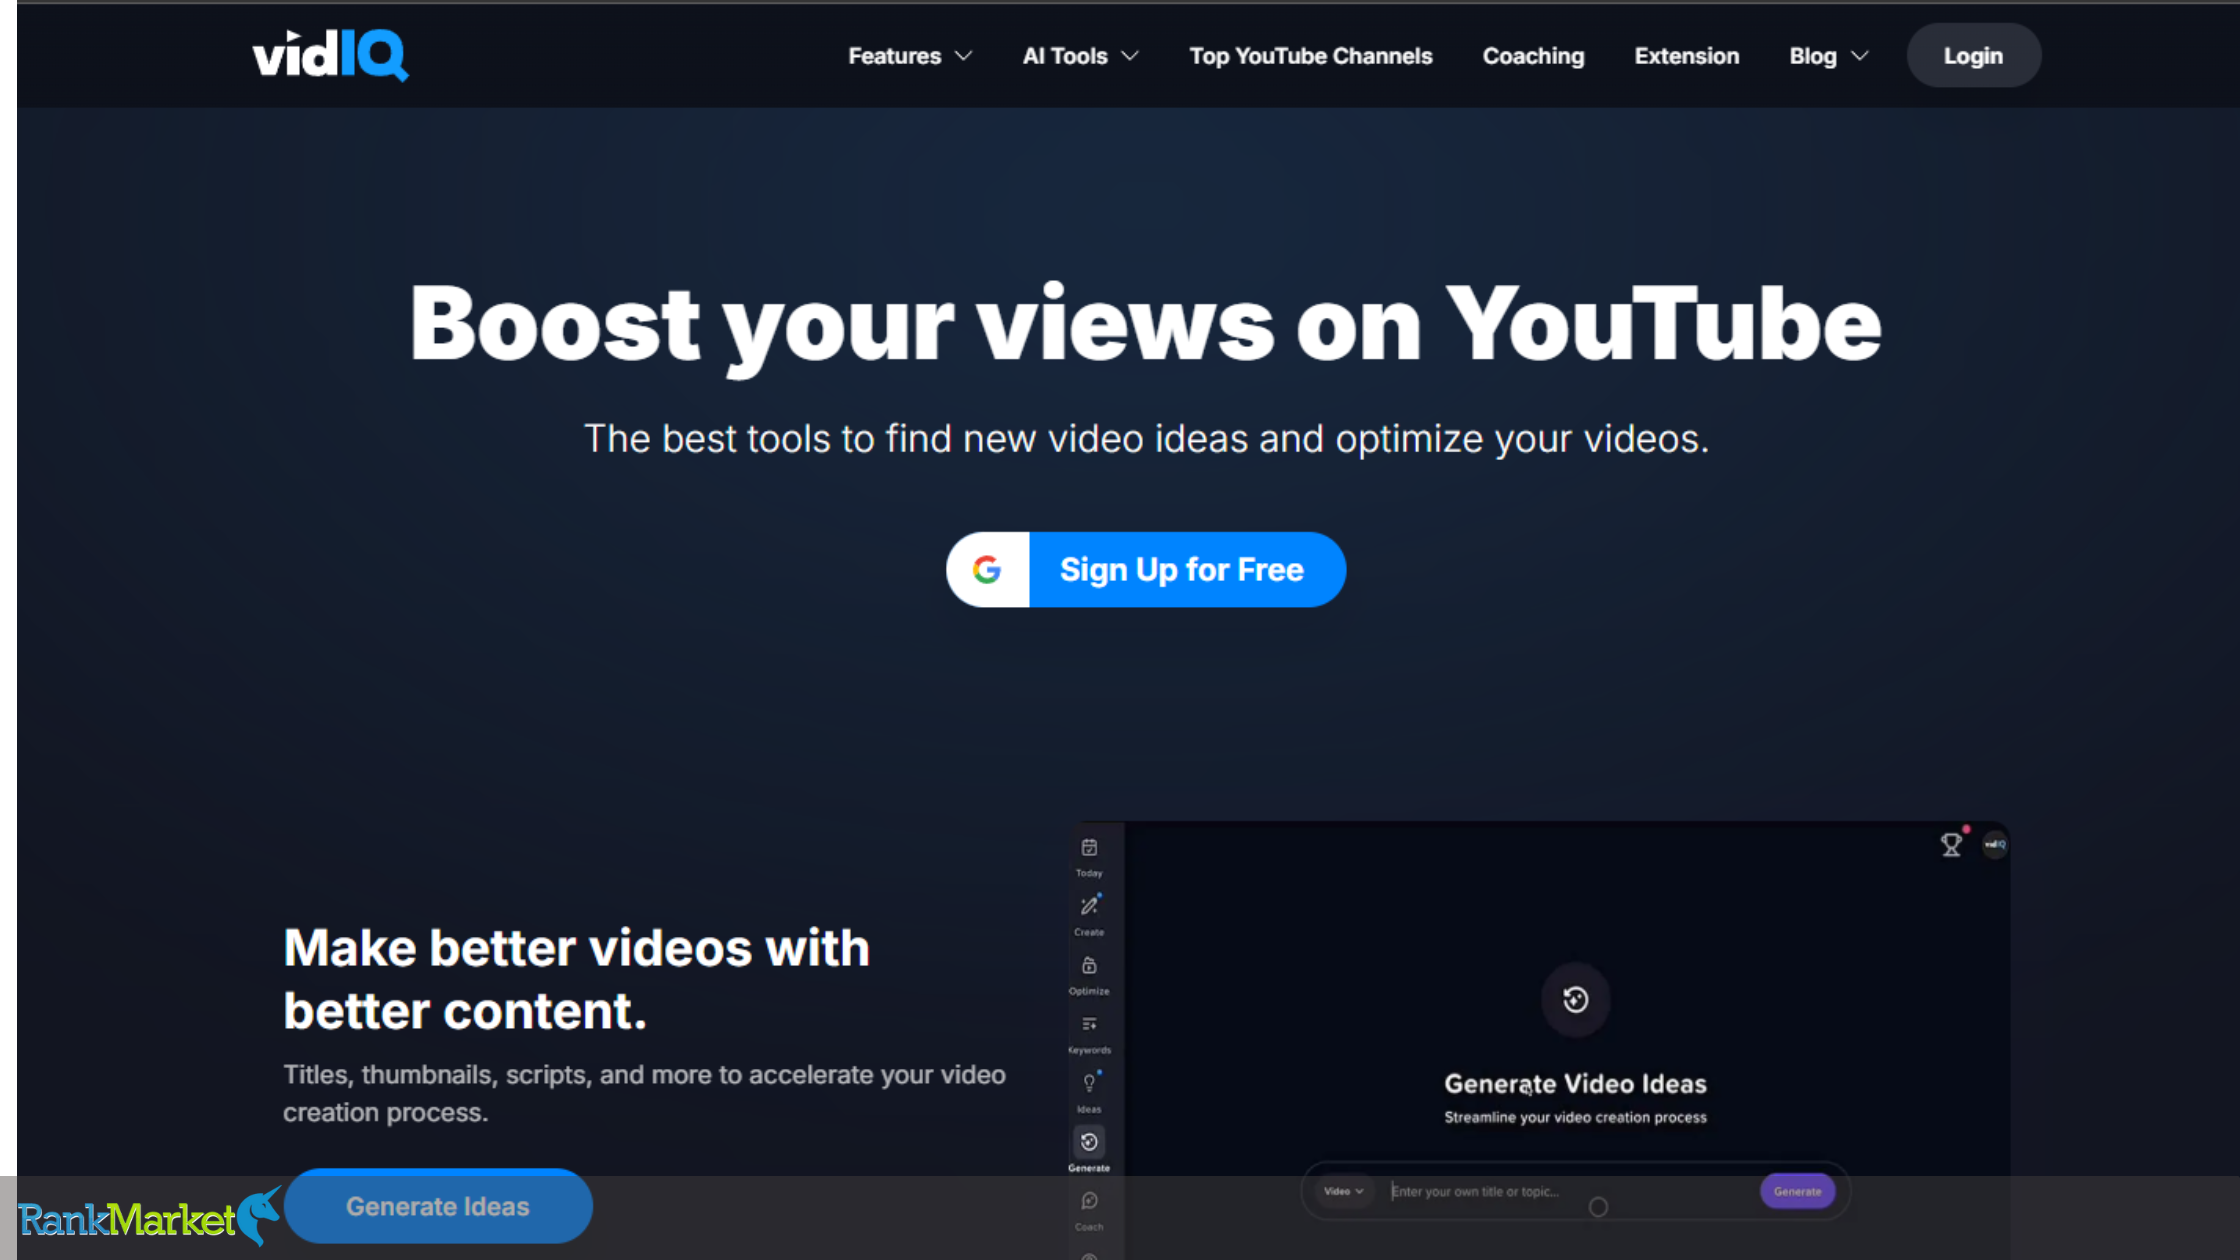2240x1260 pixels.
Task: Click the vidIQ logo
Action: point(330,55)
